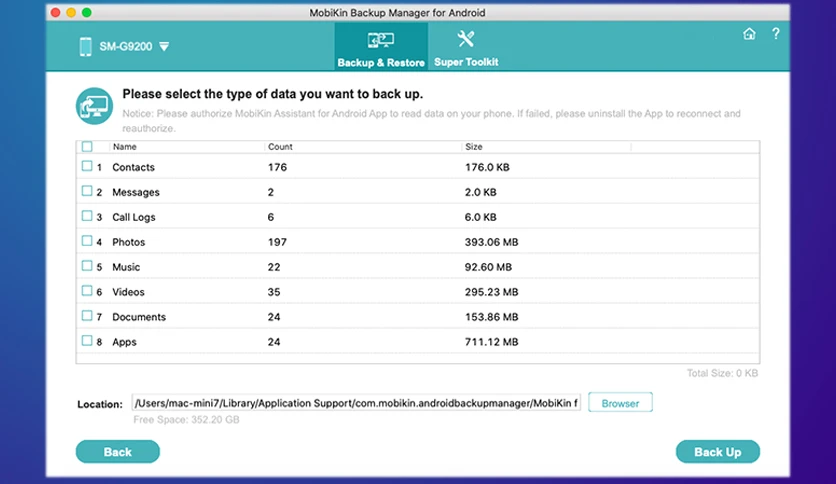The height and width of the screenshot is (484, 836).
Task: Click the size value 92.60 MB
Action: [x=488, y=267]
